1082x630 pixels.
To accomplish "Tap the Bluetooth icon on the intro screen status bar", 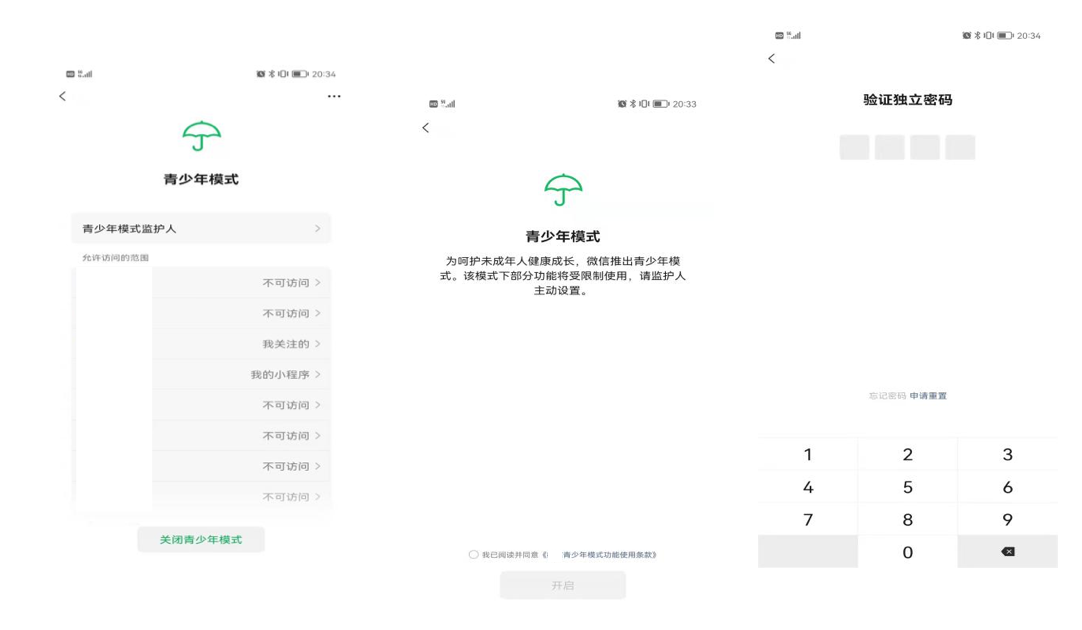I will click(x=633, y=104).
